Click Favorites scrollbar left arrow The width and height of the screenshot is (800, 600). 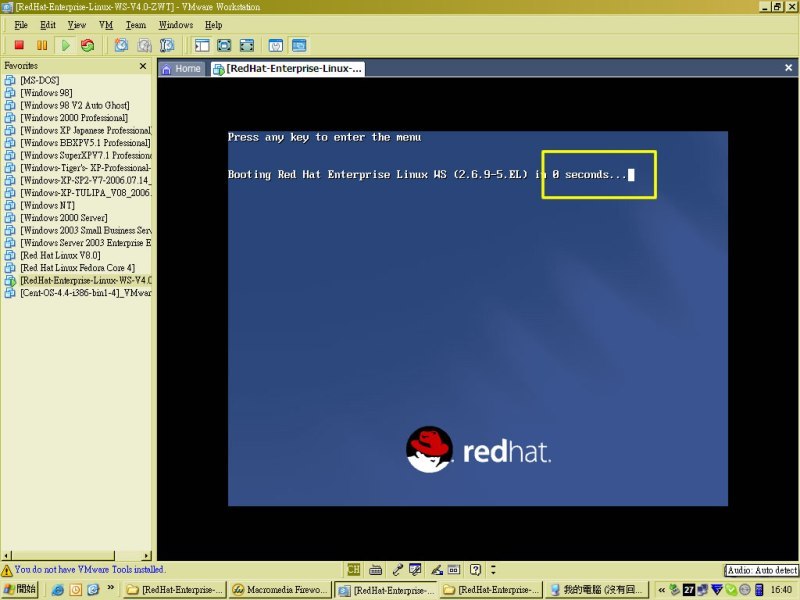(7, 555)
